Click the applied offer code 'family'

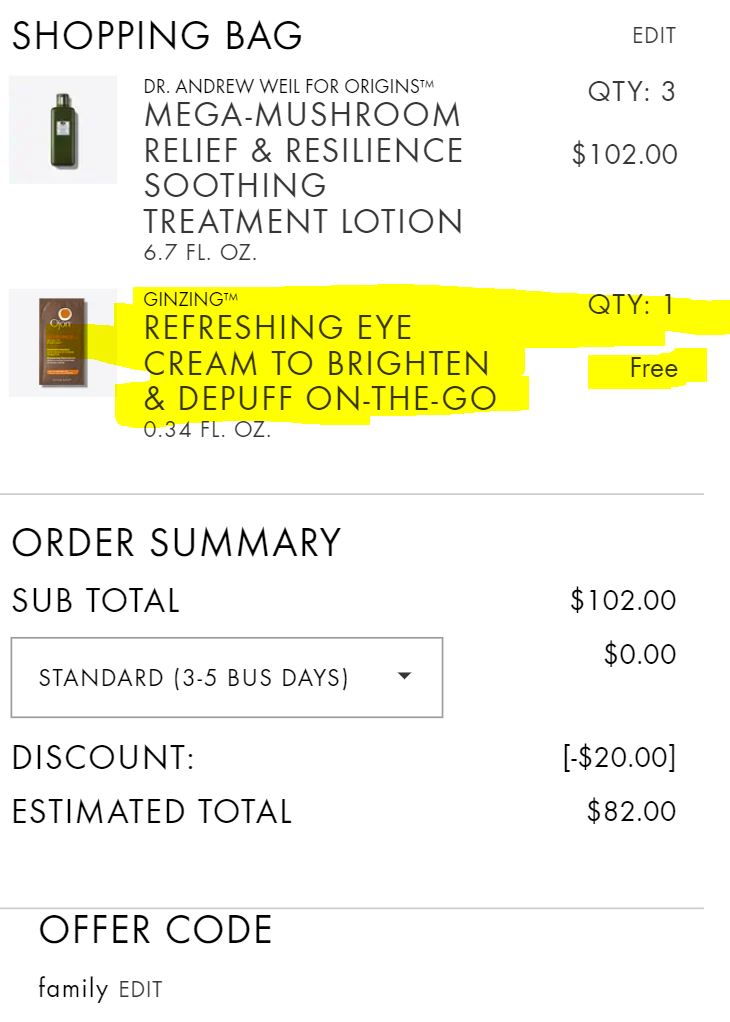pos(73,989)
